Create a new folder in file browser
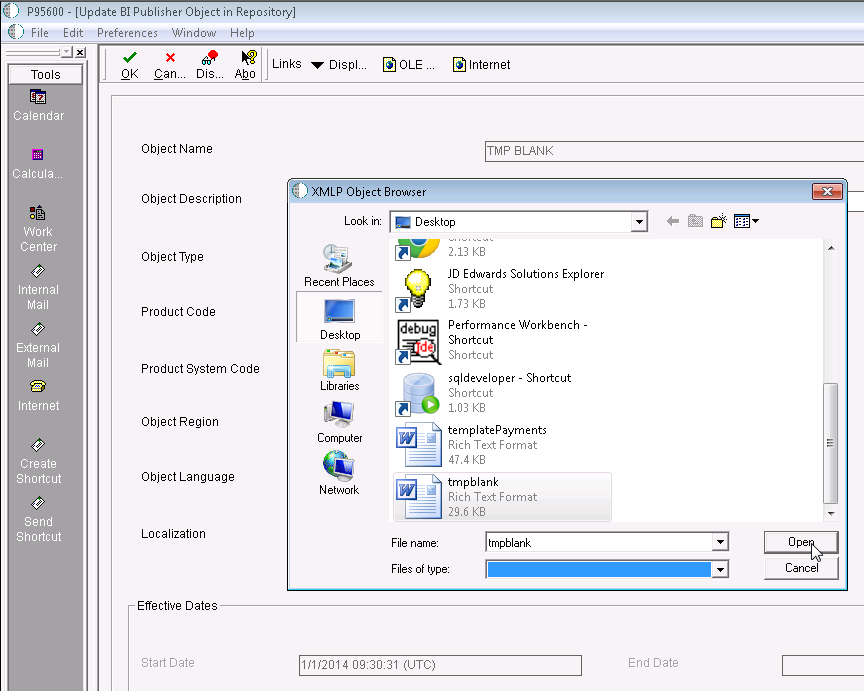The height and width of the screenshot is (691, 864). tap(719, 222)
